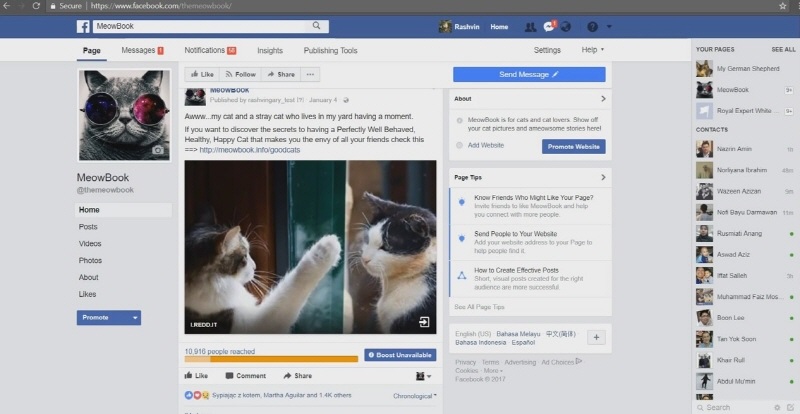Screen dimensions: 800x414
Task: Open the Insights tab
Action: pos(270,50)
